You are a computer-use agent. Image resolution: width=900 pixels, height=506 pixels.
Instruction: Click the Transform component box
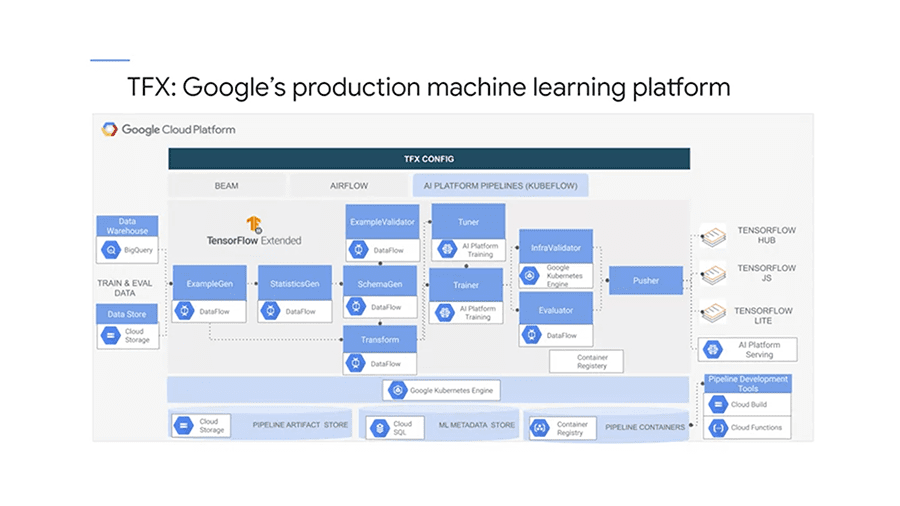tap(380, 339)
